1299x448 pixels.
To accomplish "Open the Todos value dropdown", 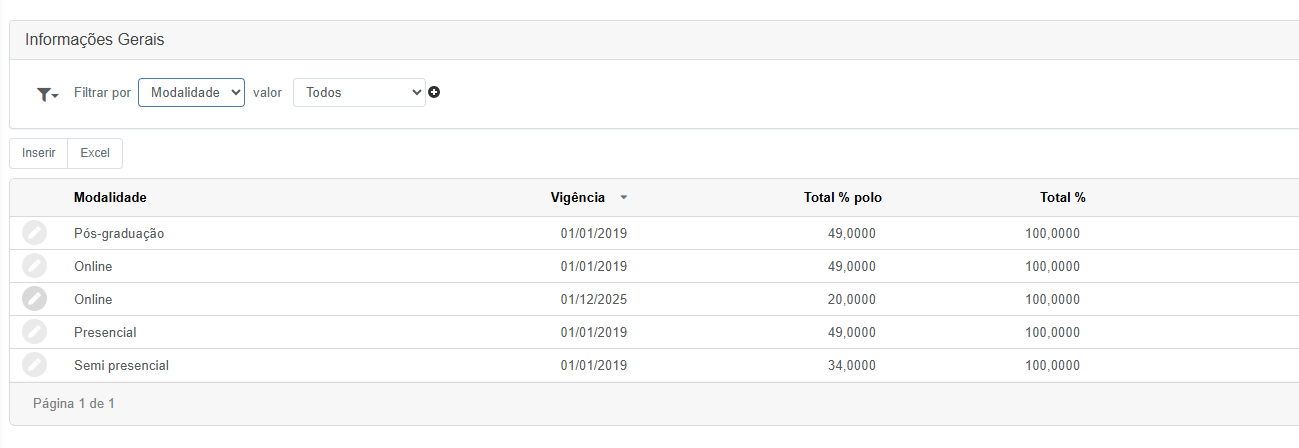I will (x=359, y=92).
